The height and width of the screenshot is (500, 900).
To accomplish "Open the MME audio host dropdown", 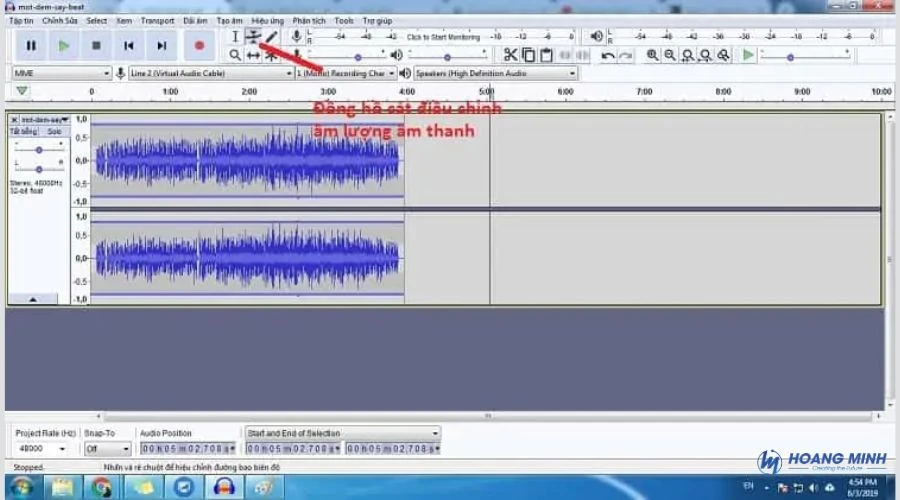I will point(61,73).
